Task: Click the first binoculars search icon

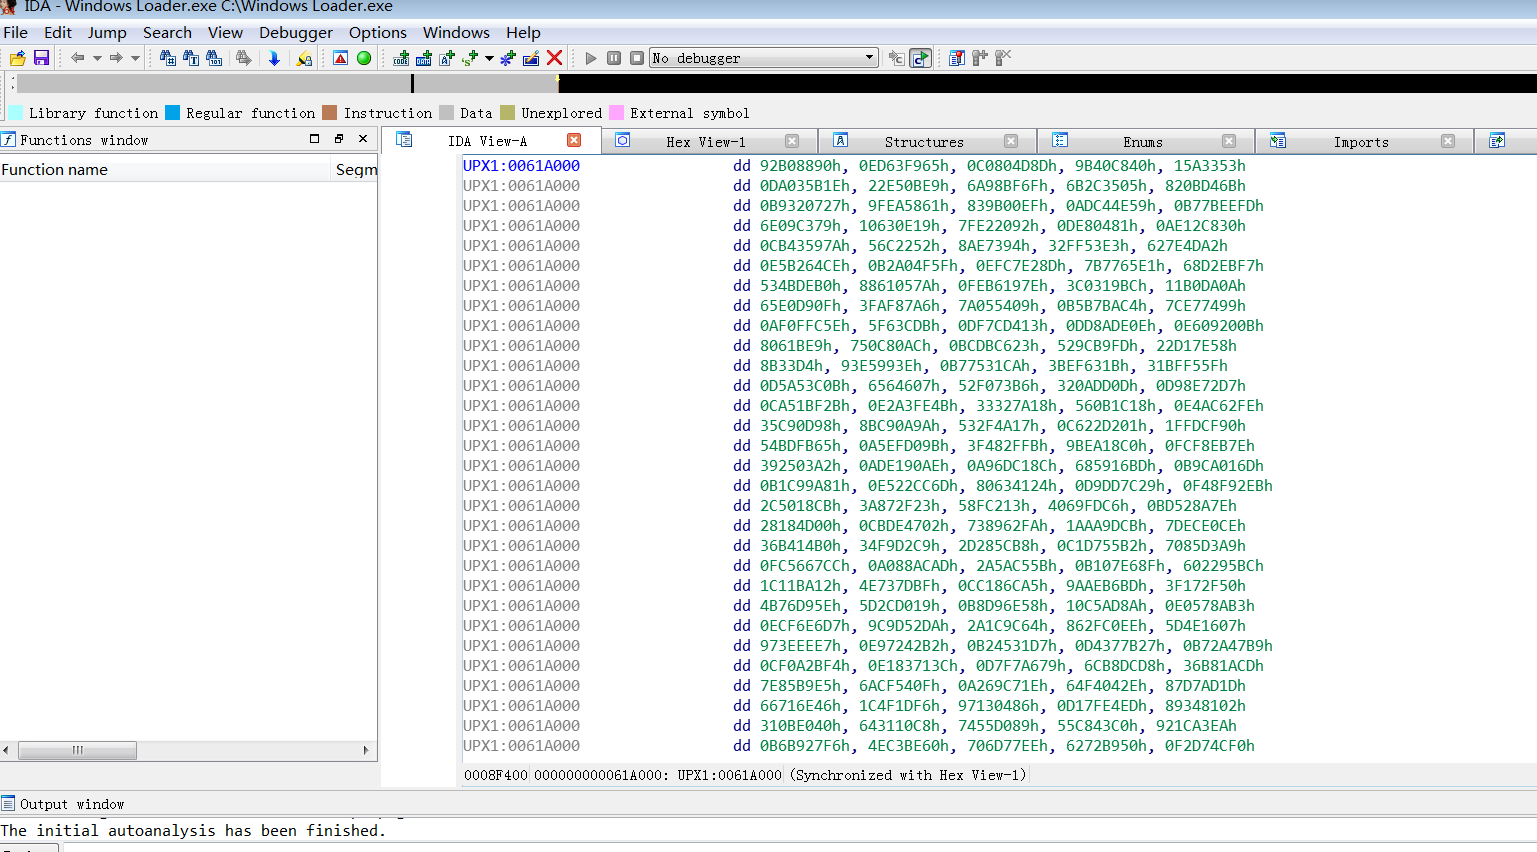Action: tap(167, 58)
